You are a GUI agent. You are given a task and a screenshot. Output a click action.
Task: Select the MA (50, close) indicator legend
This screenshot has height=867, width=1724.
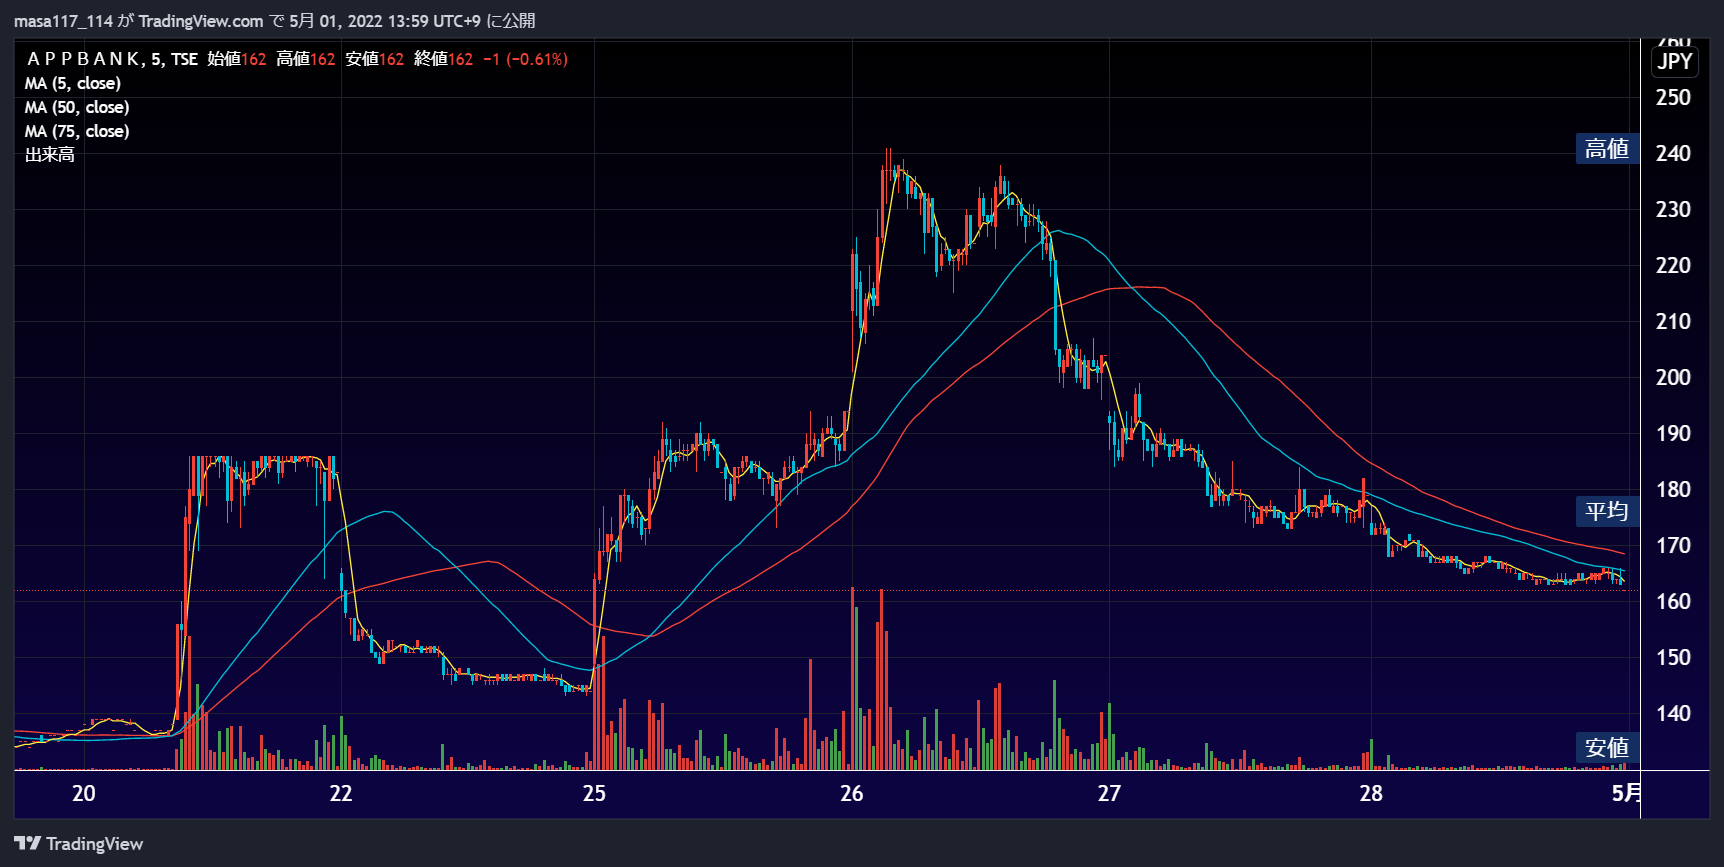77,107
